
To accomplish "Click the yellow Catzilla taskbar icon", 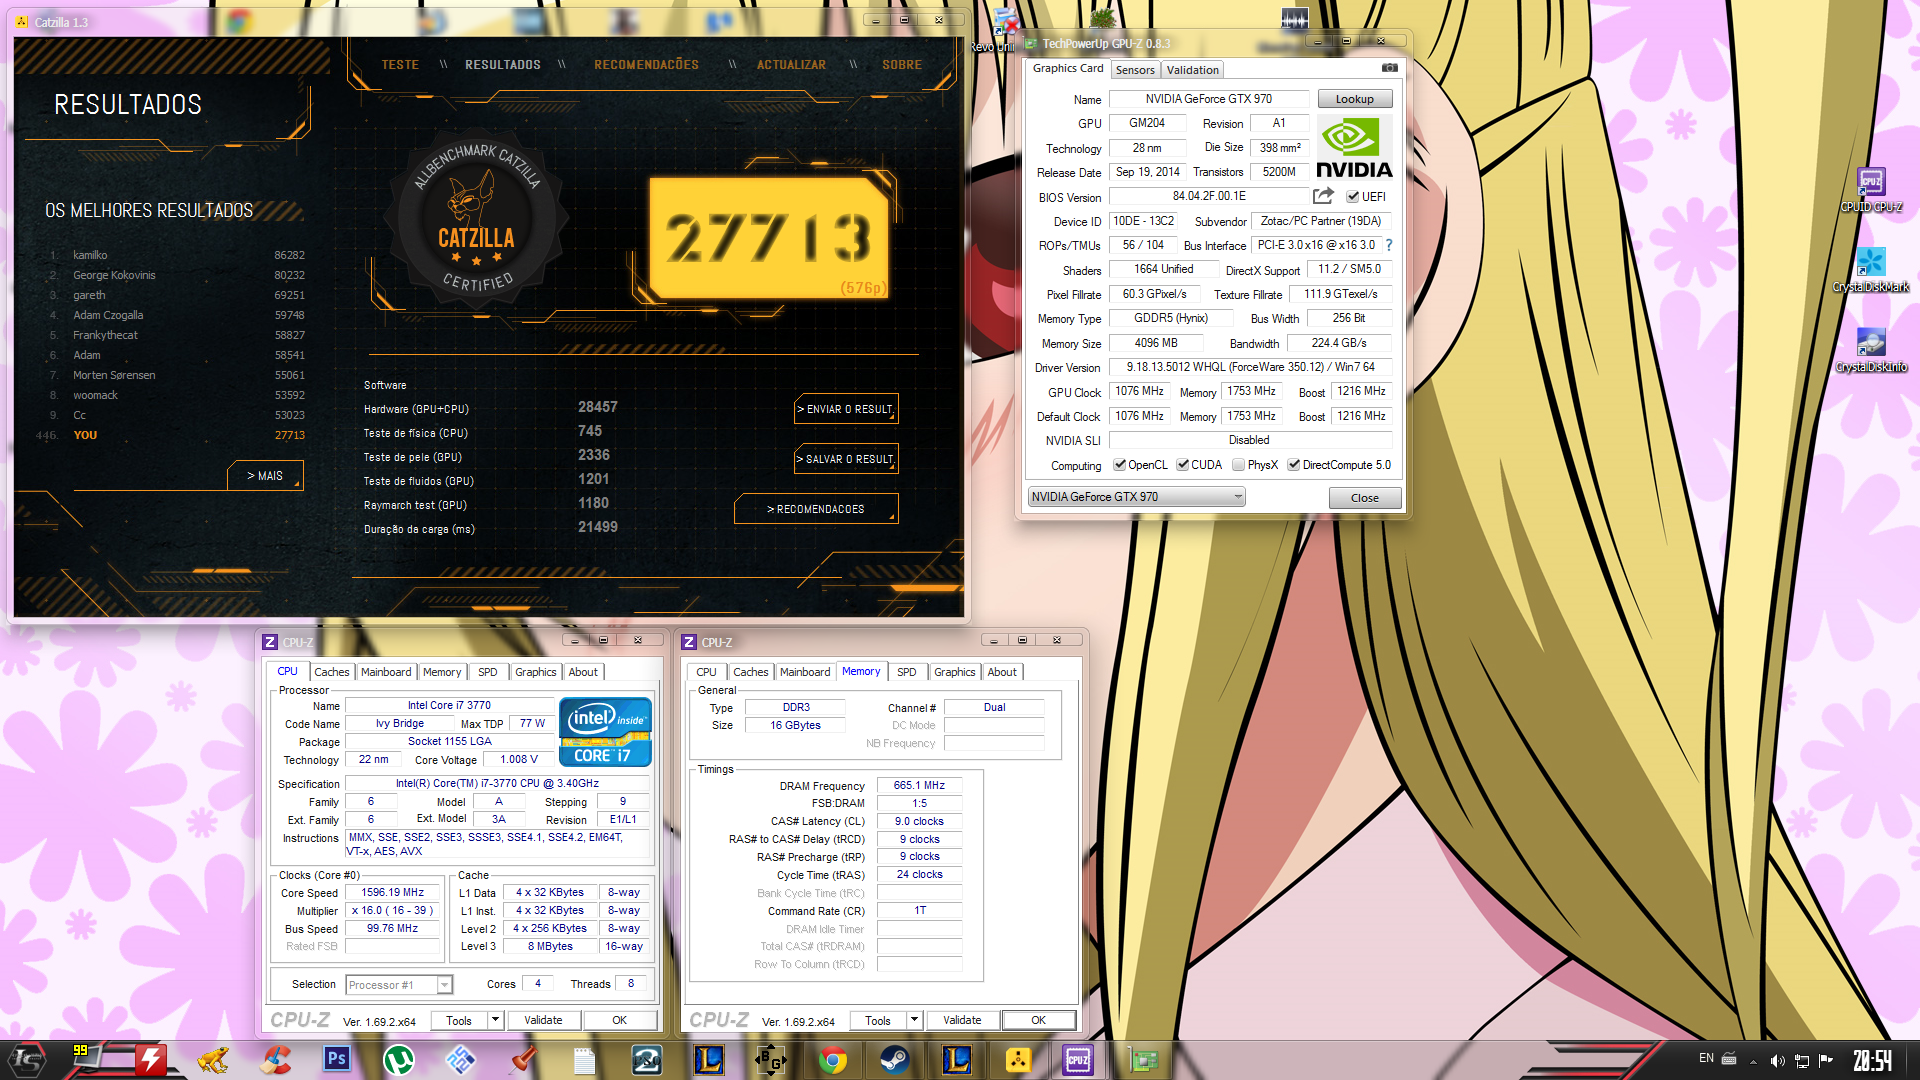I will coord(1018,1059).
